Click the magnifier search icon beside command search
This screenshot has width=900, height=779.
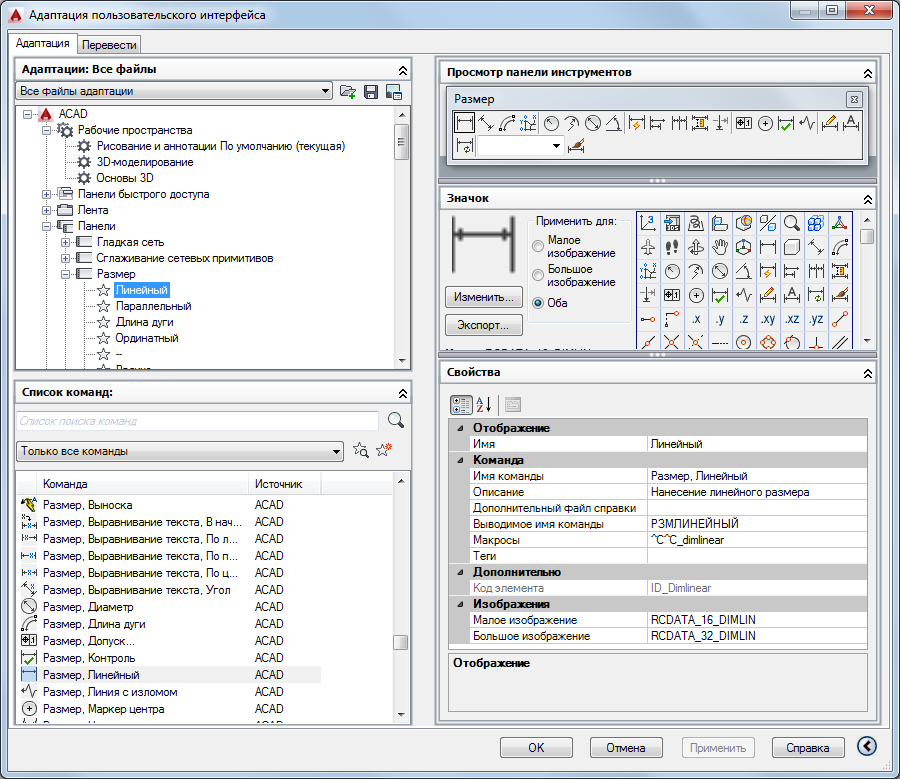pyautogui.click(x=395, y=420)
